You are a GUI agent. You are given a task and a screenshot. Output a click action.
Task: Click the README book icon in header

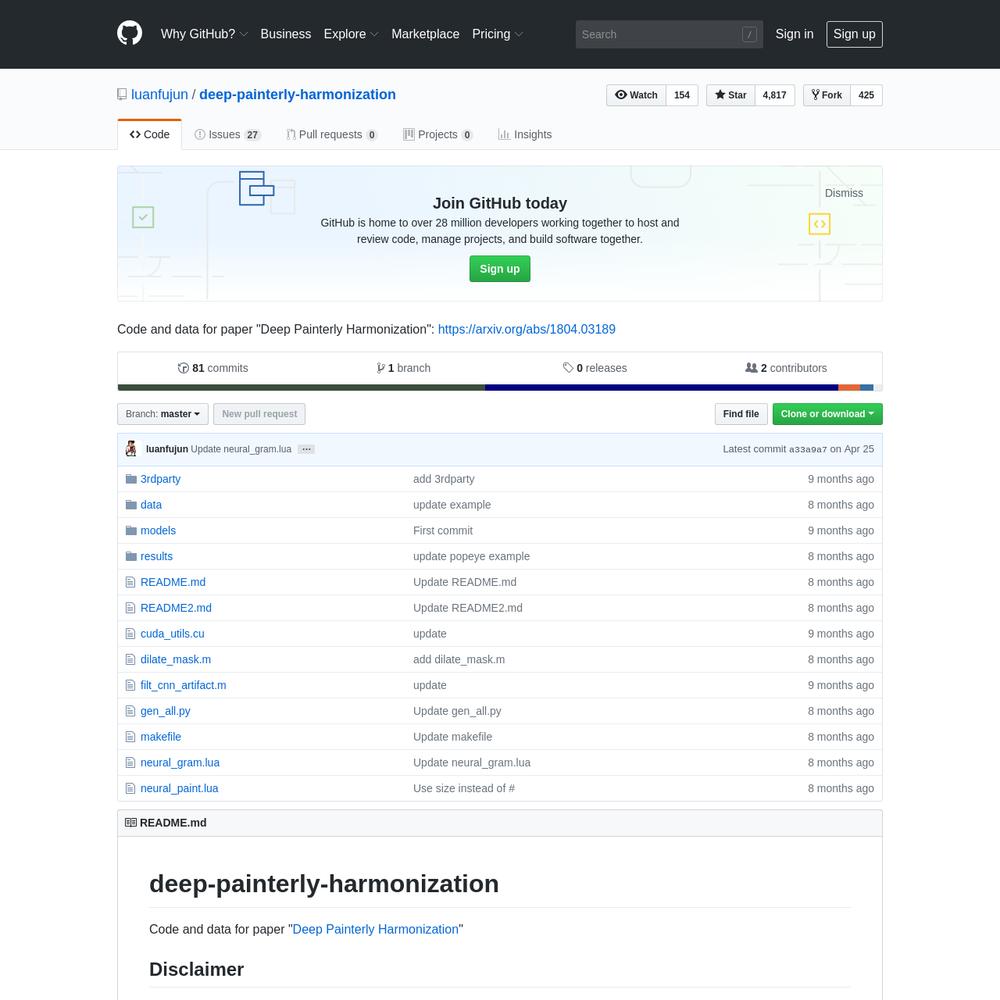click(131, 823)
